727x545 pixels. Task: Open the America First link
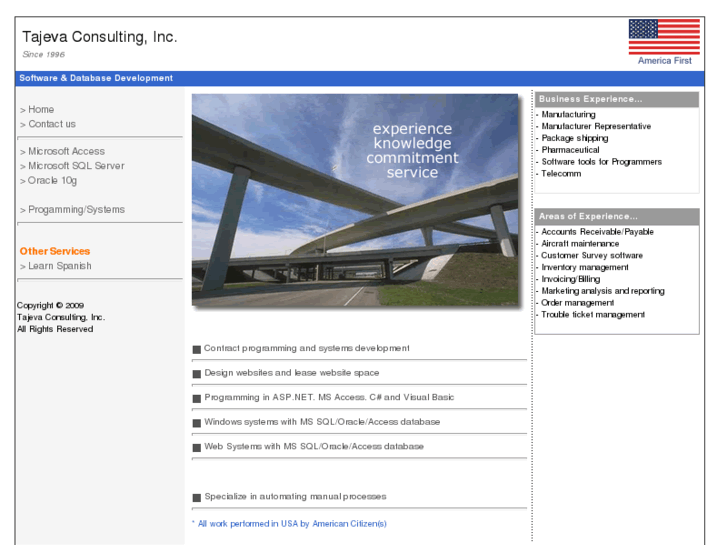664,61
